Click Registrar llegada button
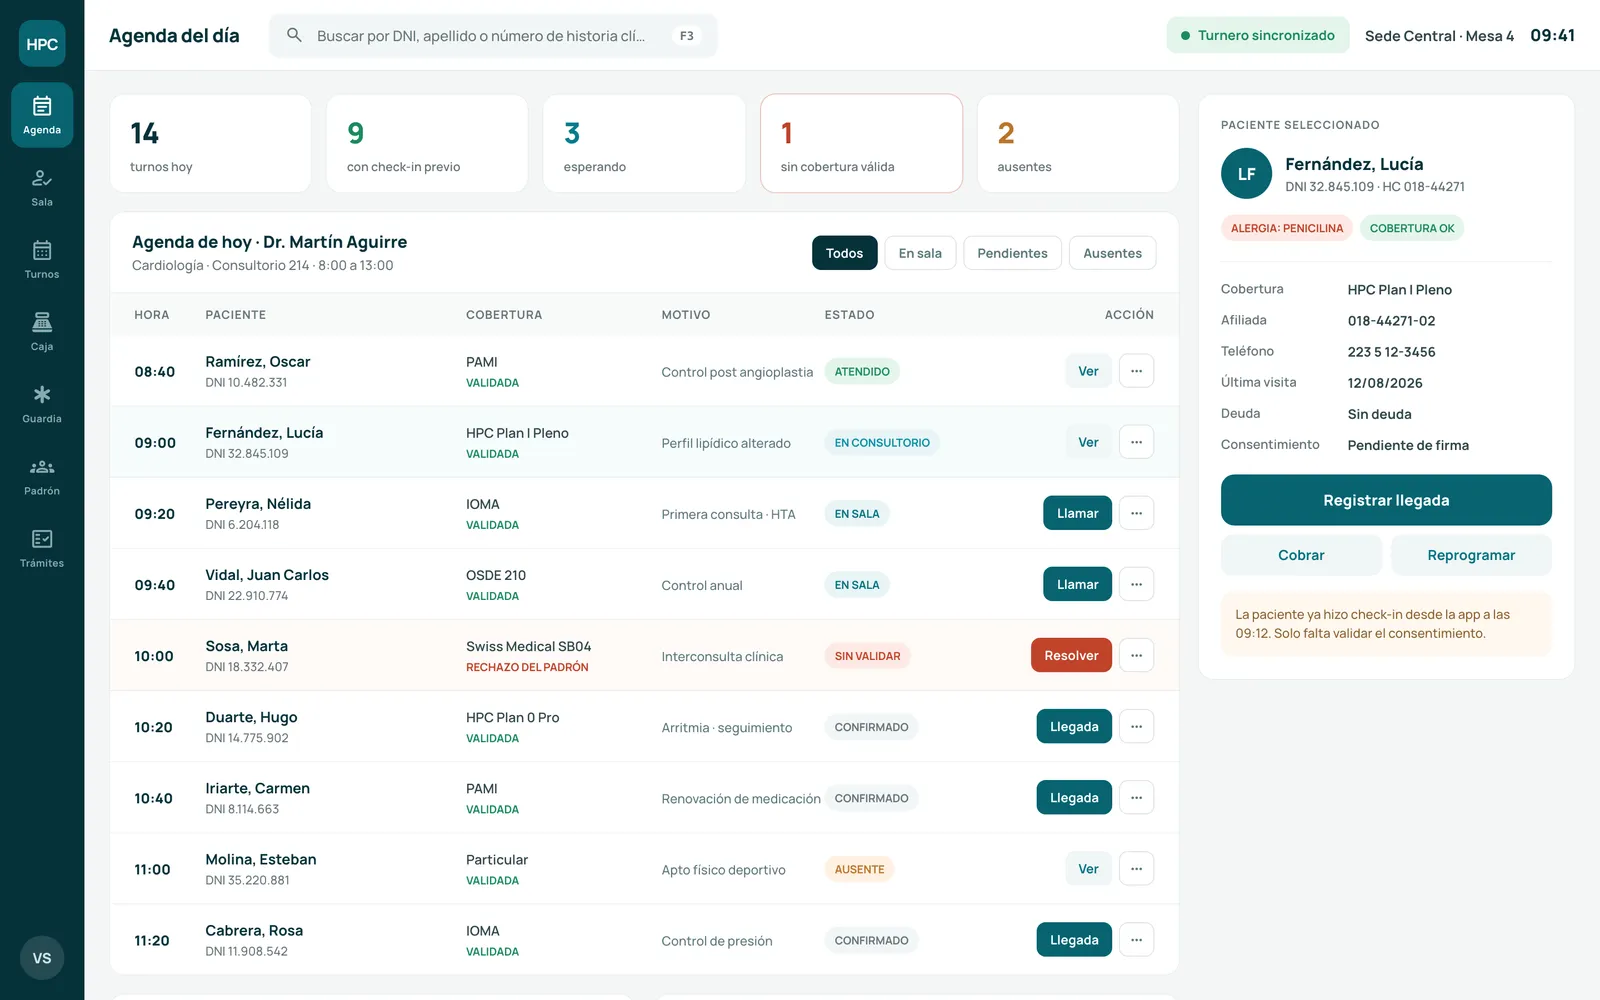 pyautogui.click(x=1386, y=500)
